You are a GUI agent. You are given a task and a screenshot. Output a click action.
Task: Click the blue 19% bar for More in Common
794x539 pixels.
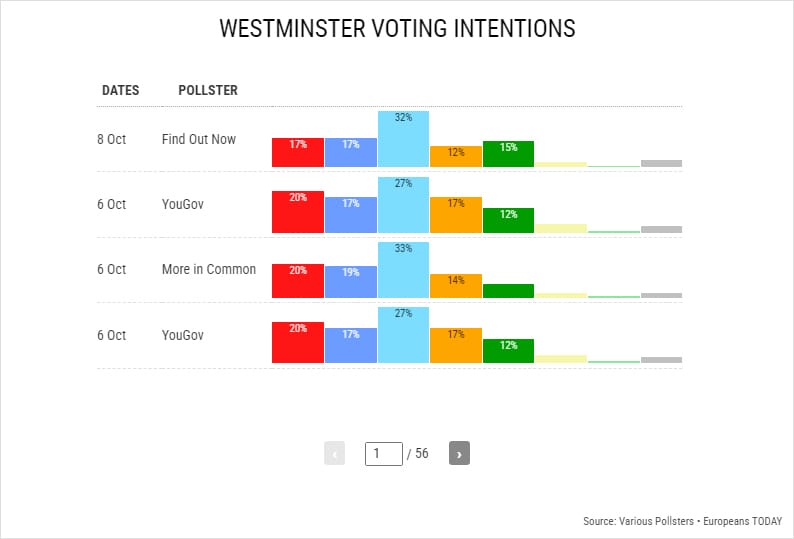point(351,281)
